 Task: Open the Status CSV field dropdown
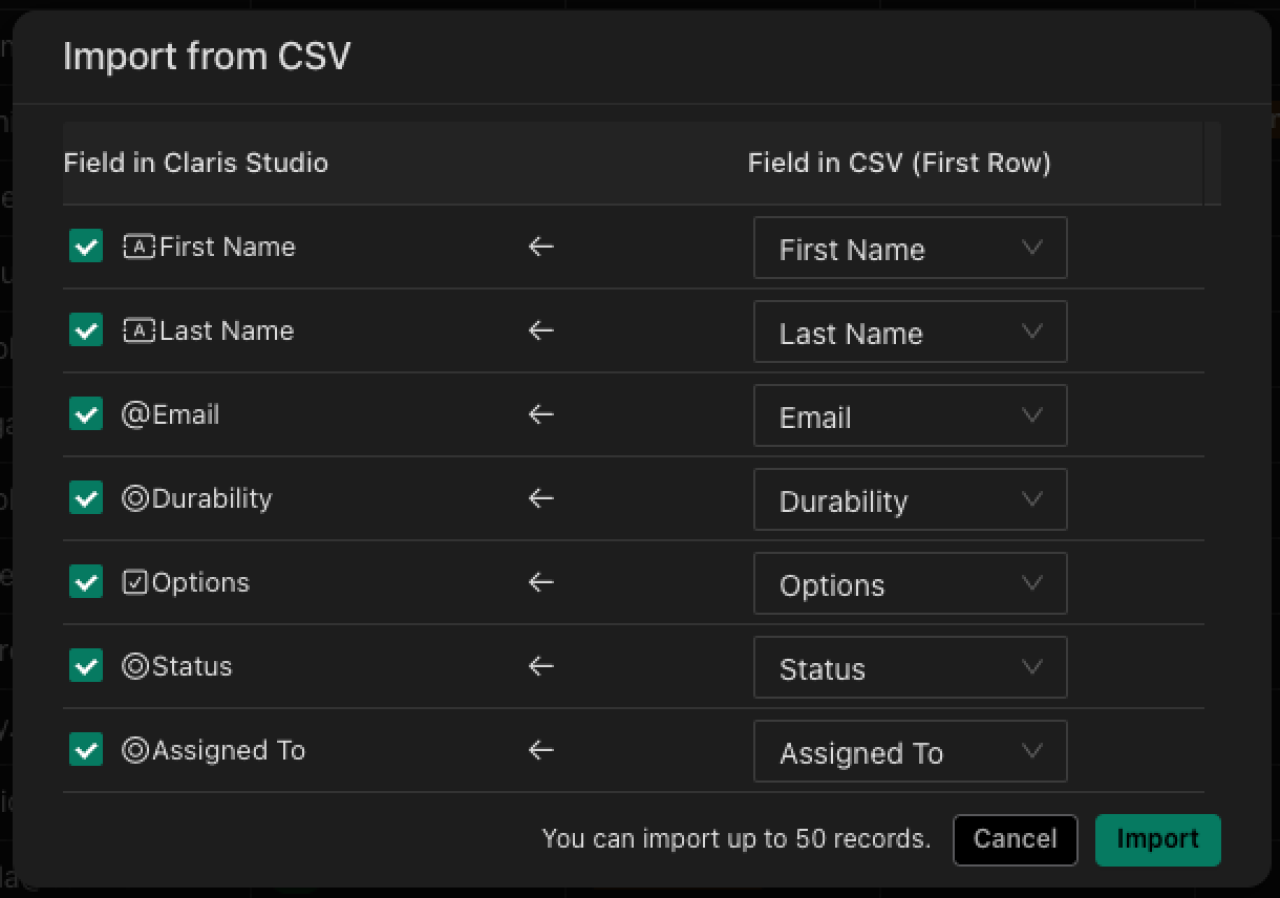point(910,668)
